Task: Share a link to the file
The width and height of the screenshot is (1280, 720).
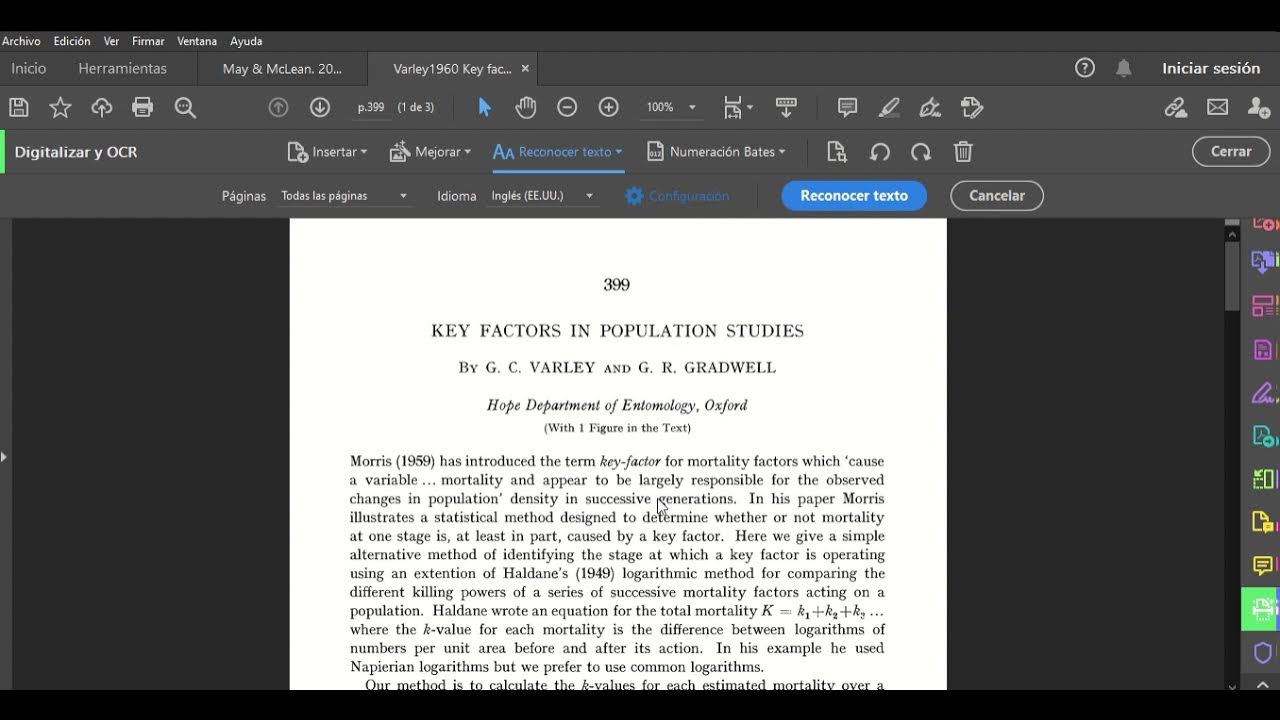Action: pyautogui.click(x=1176, y=107)
